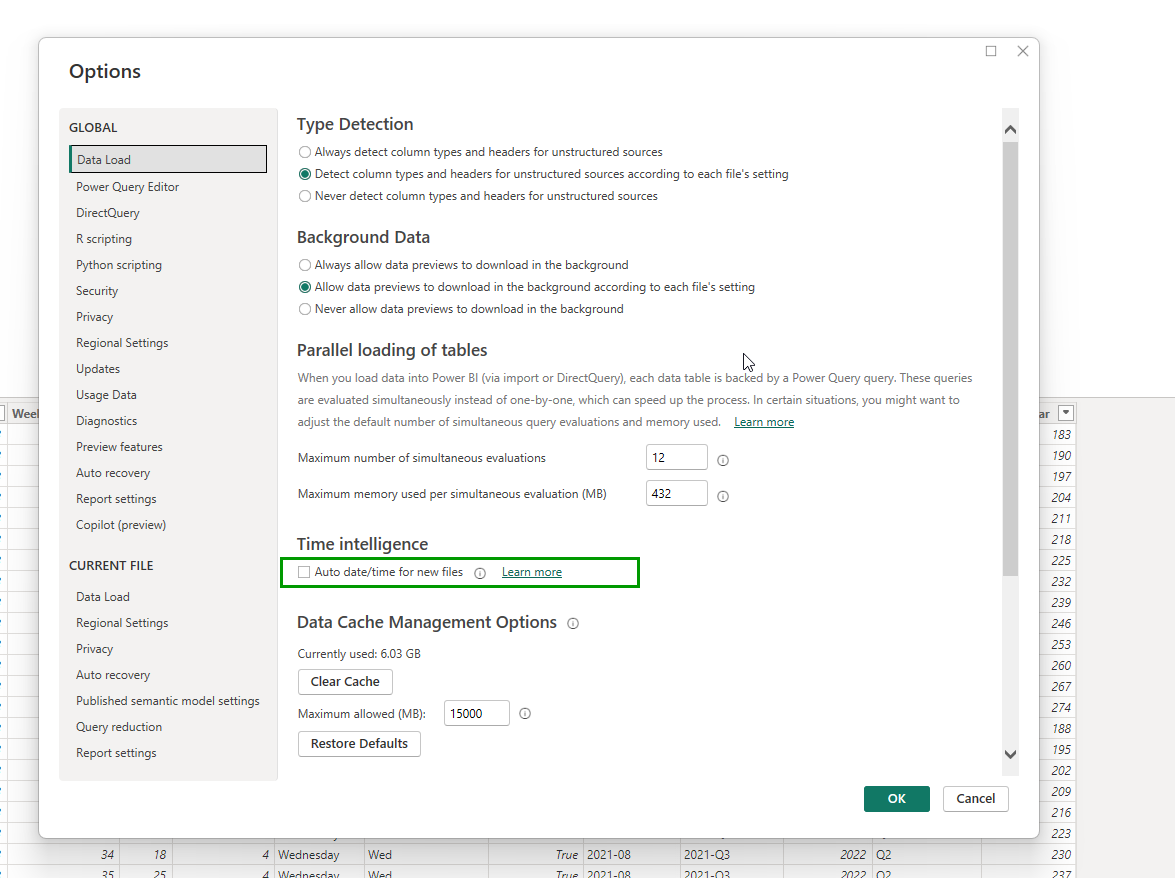Select Never allow data previews in background
The width and height of the screenshot is (1175, 878).
tap(304, 309)
